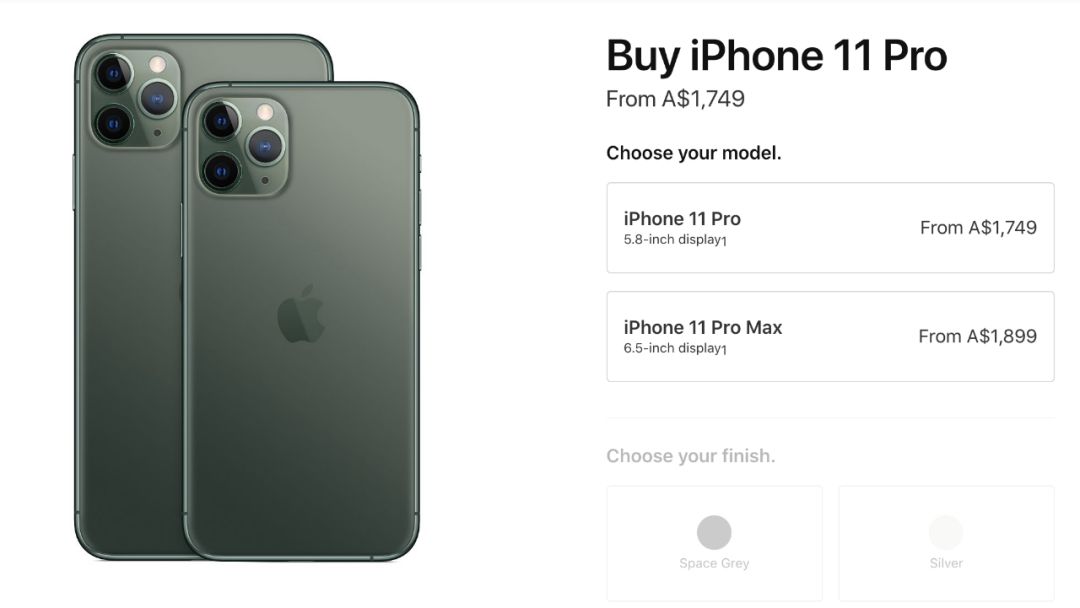Pick the Space Grey colour circle
The height and width of the screenshot is (608, 1080).
pyautogui.click(x=714, y=532)
